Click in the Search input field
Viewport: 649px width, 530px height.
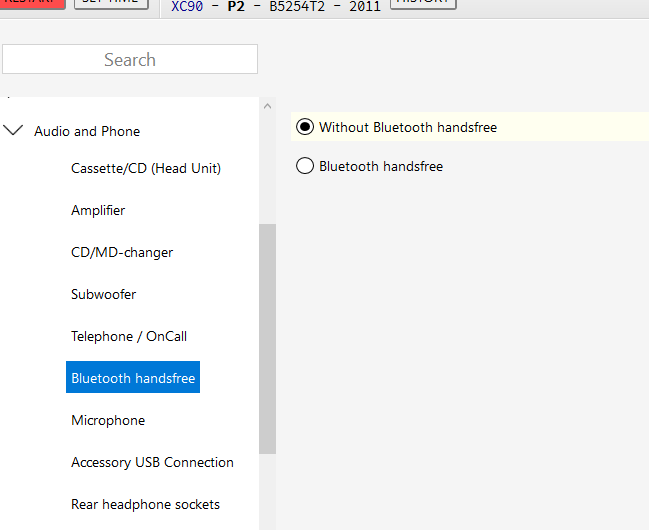tap(130, 59)
